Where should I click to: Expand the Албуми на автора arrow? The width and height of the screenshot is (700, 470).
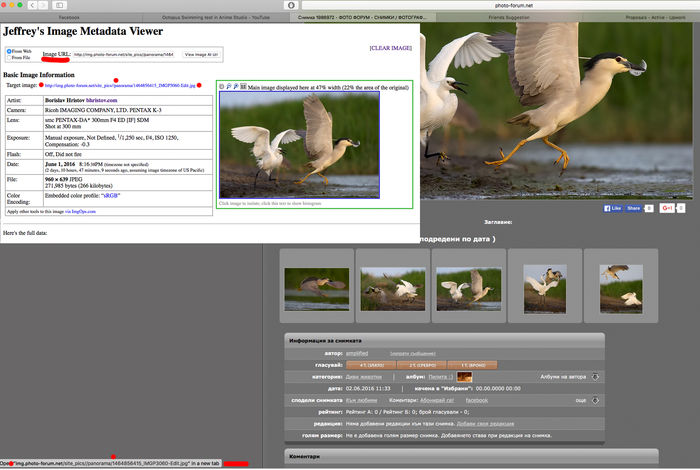(x=595, y=376)
